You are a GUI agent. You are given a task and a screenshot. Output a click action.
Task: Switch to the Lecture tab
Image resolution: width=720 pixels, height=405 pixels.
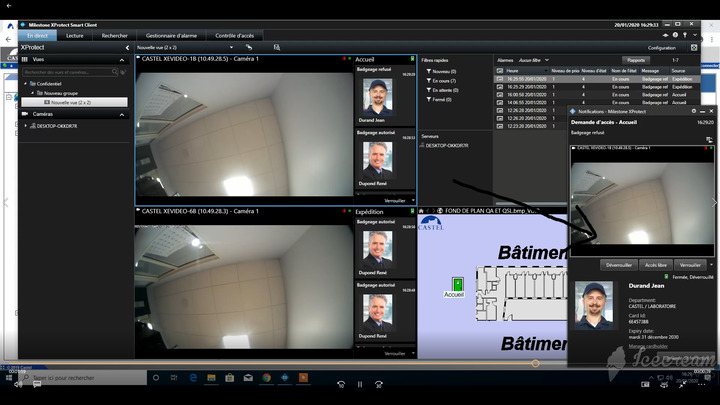[75, 35]
